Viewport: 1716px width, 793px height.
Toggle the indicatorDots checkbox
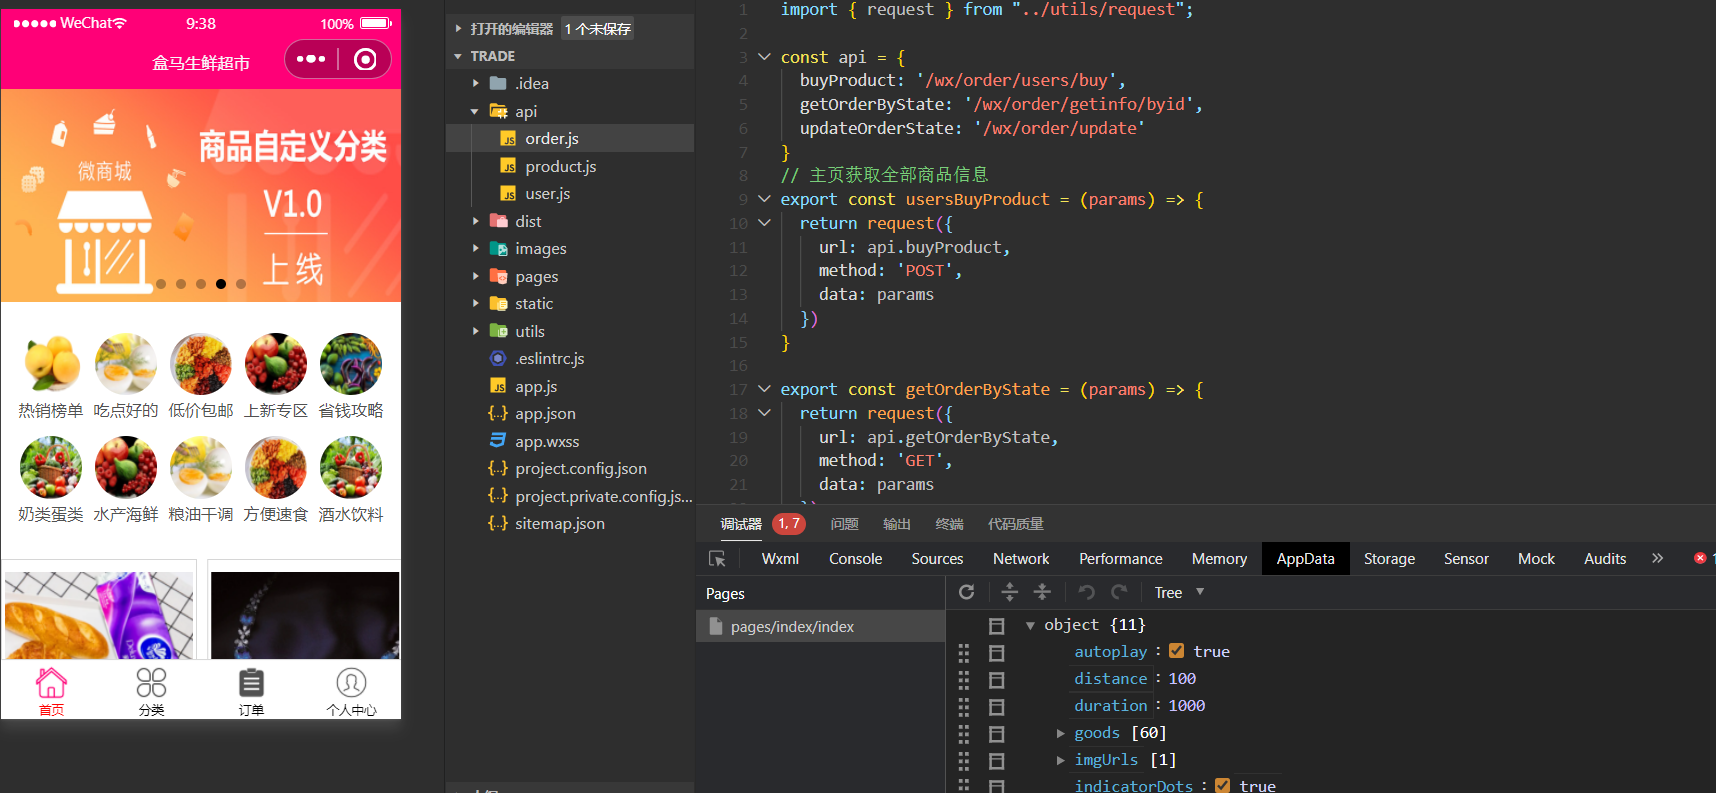tap(1223, 786)
